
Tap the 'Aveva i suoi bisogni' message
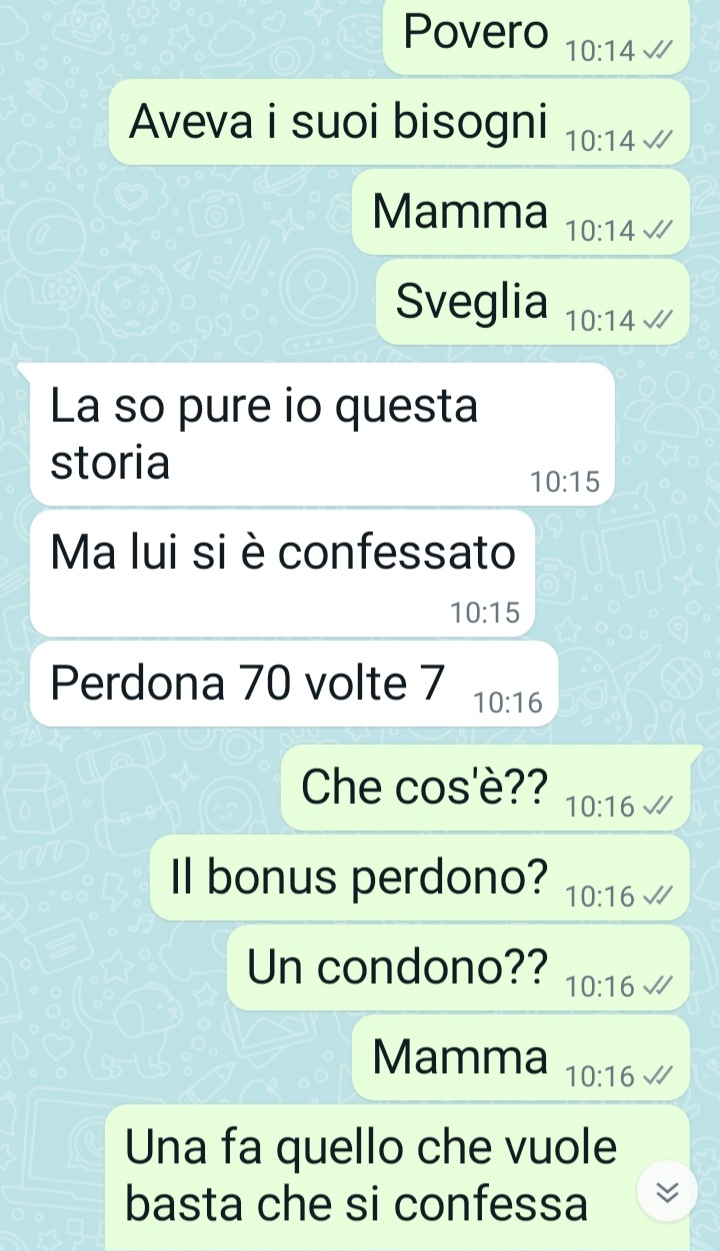point(399,122)
